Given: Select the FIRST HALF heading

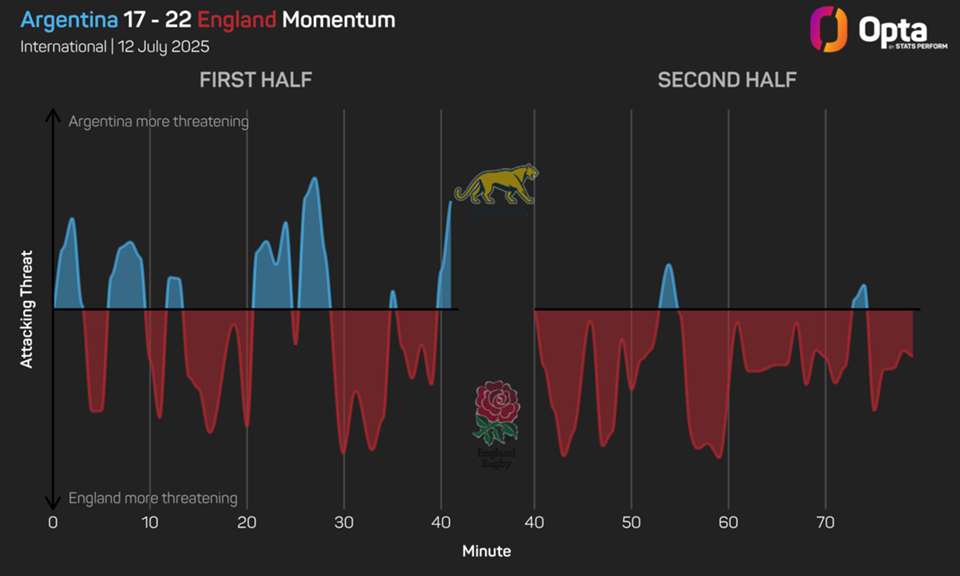Looking at the screenshot, I should pyautogui.click(x=256, y=80).
